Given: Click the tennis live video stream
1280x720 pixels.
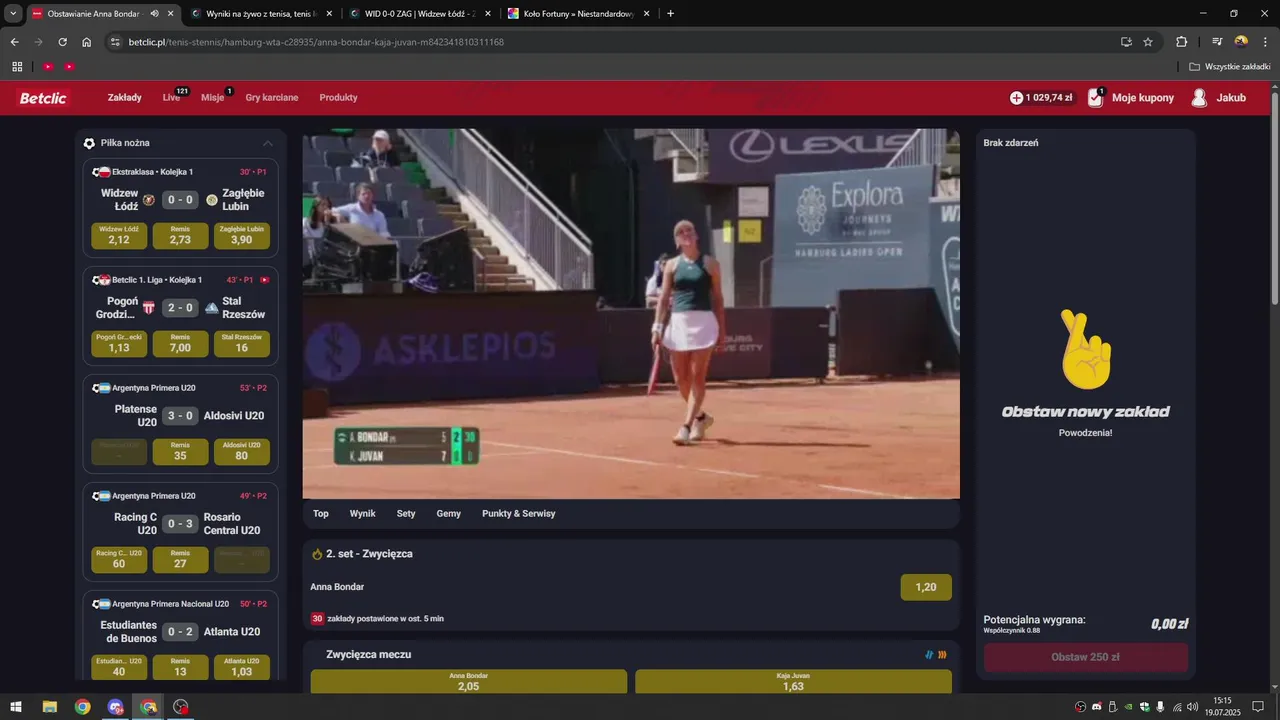Looking at the screenshot, I should [631, 313].
